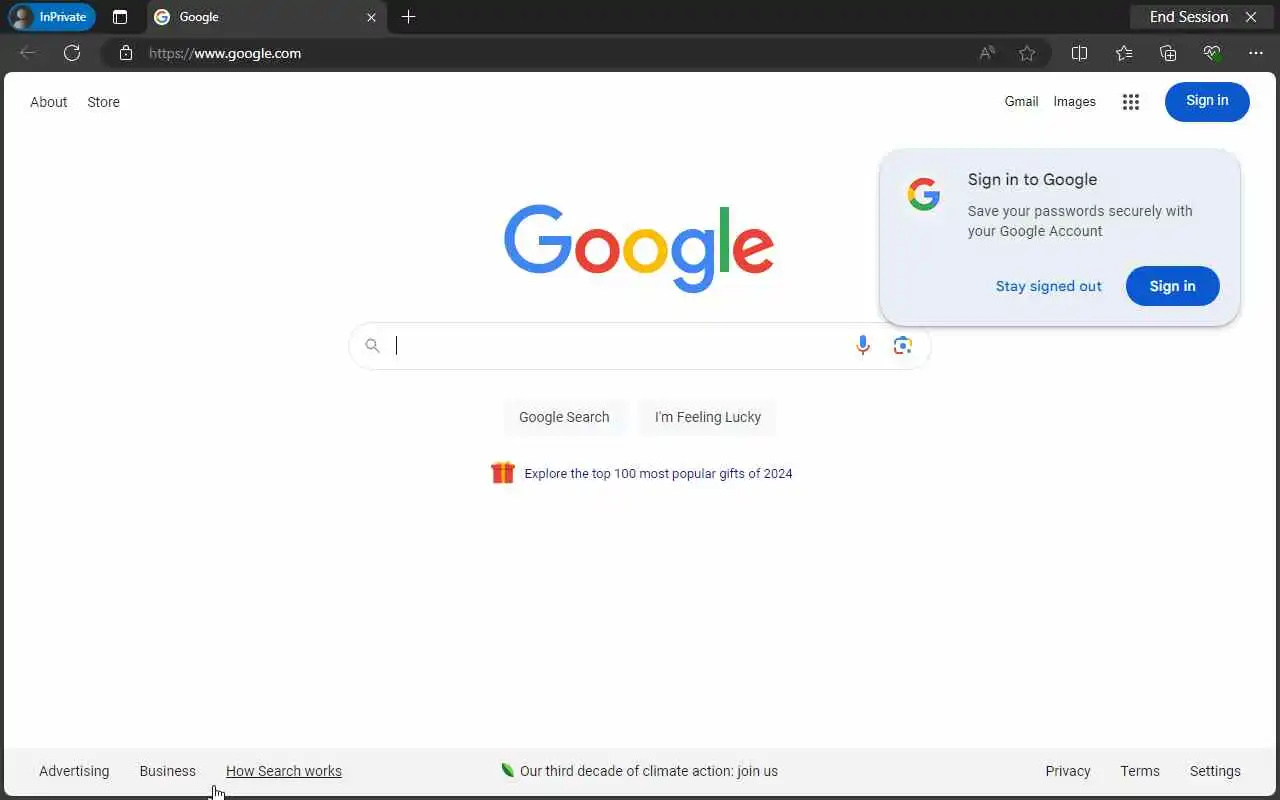Click the InPrivate profile badge
The width and height of the screenshot is (1280, 800).
point(51,17)
